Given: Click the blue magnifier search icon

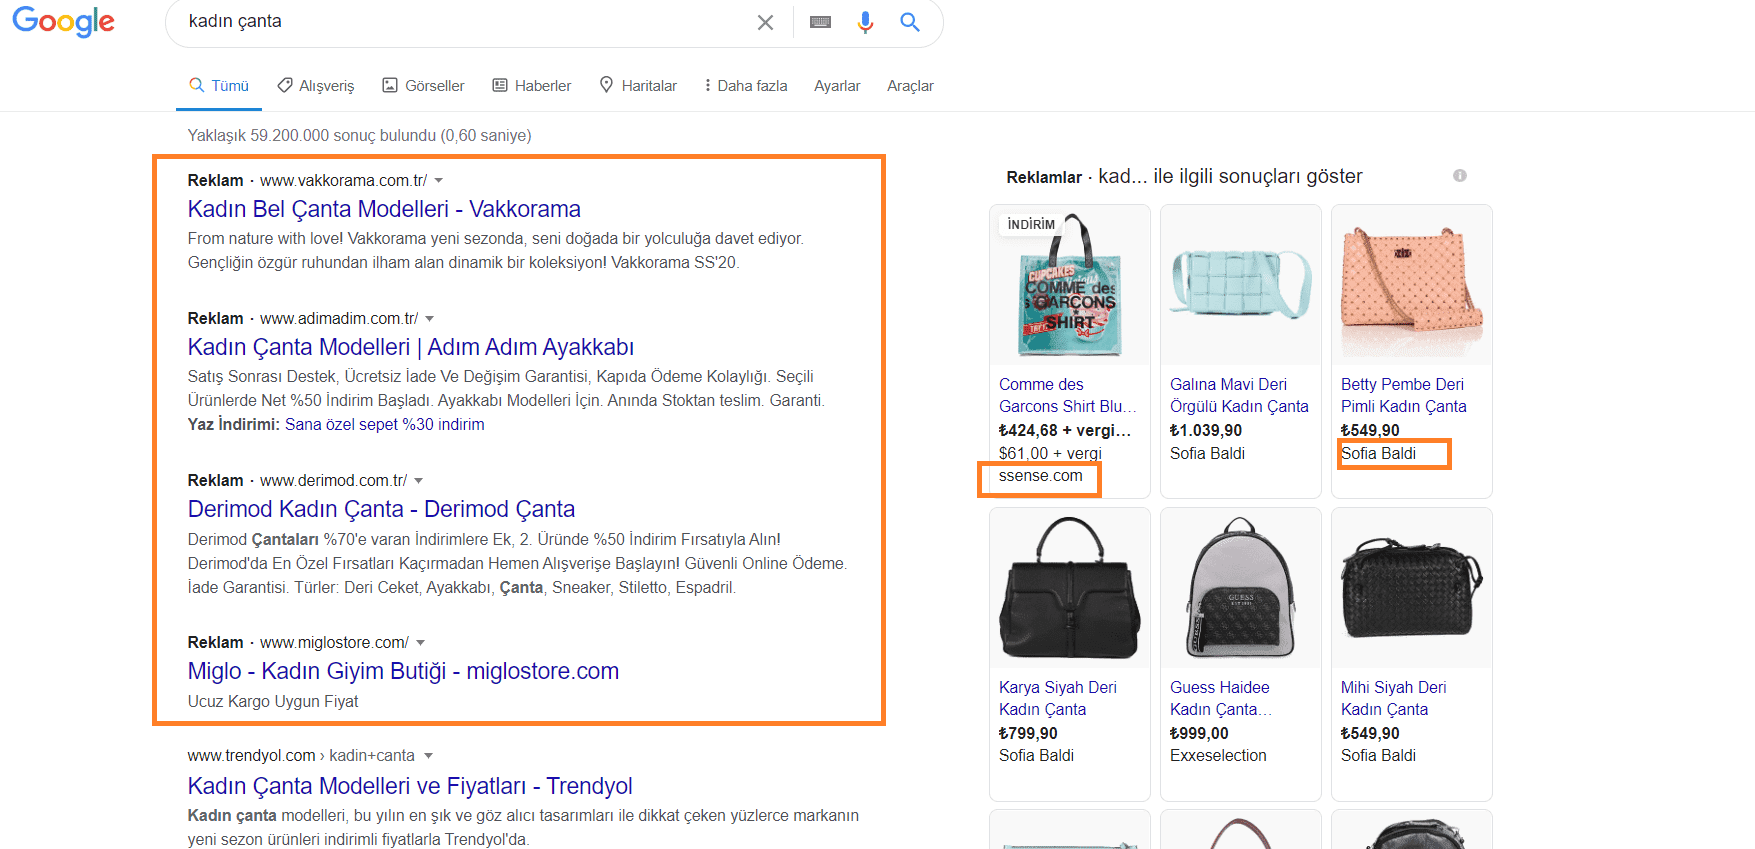Looking at the screenshot, I should click(909, 22).
